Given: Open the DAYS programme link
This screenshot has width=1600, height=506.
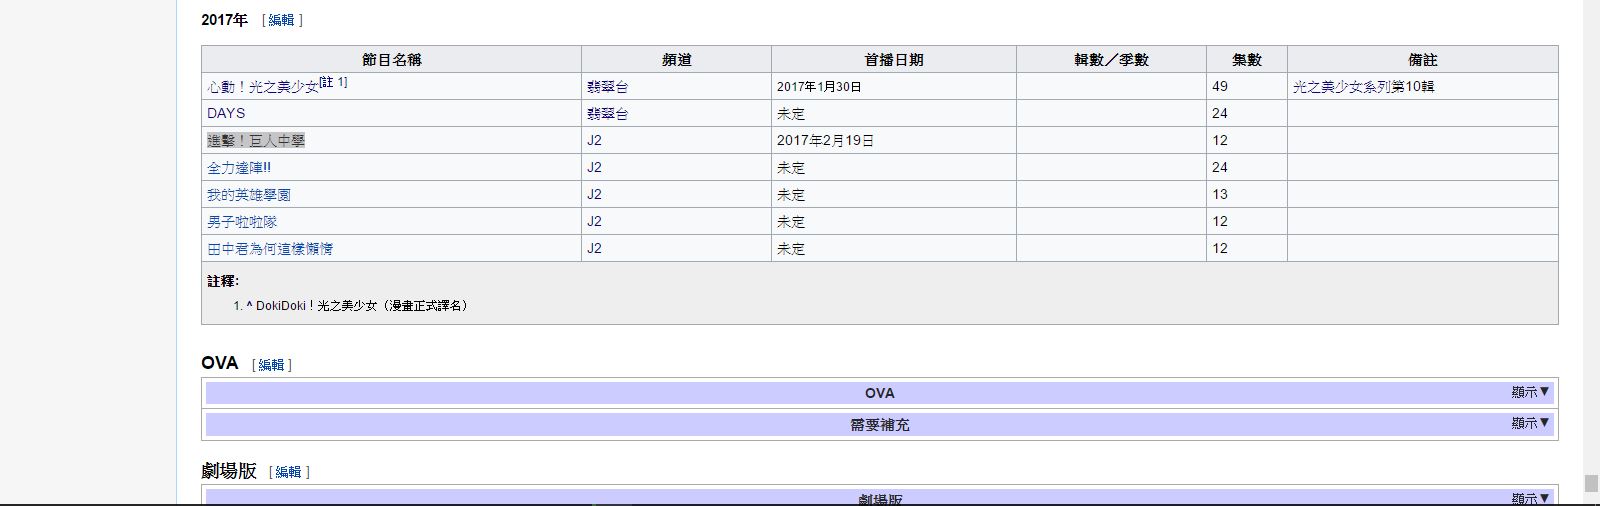Looking at the screenshot, I should point(226,113).
